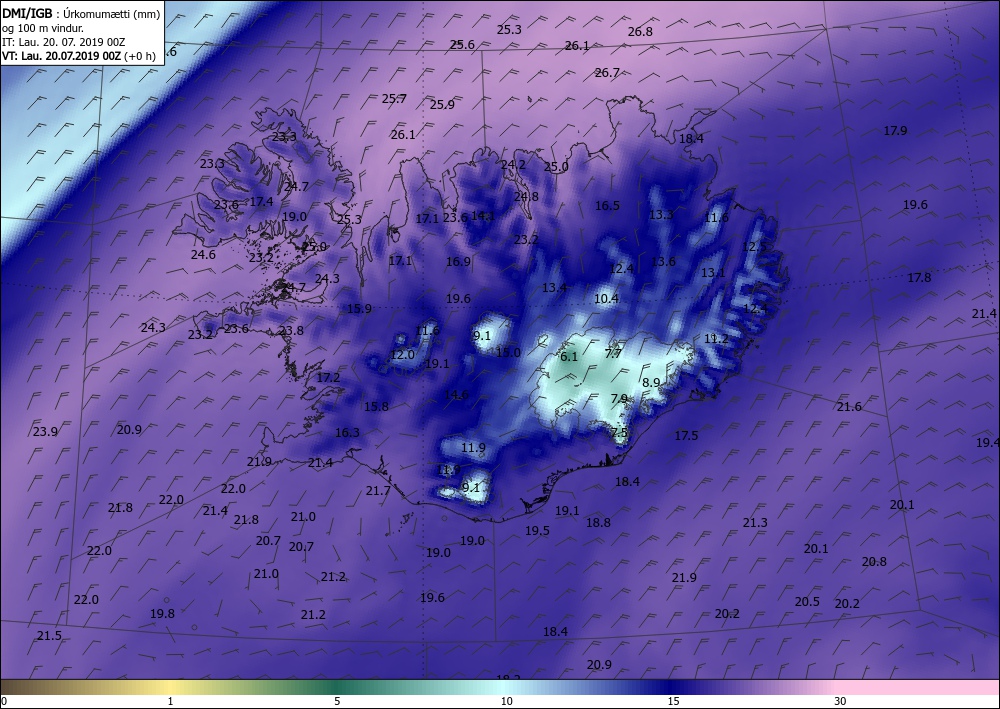This screenshot has width=1000, height=709.
Task: Click the 19.8 value on the map
Action: 163,613
